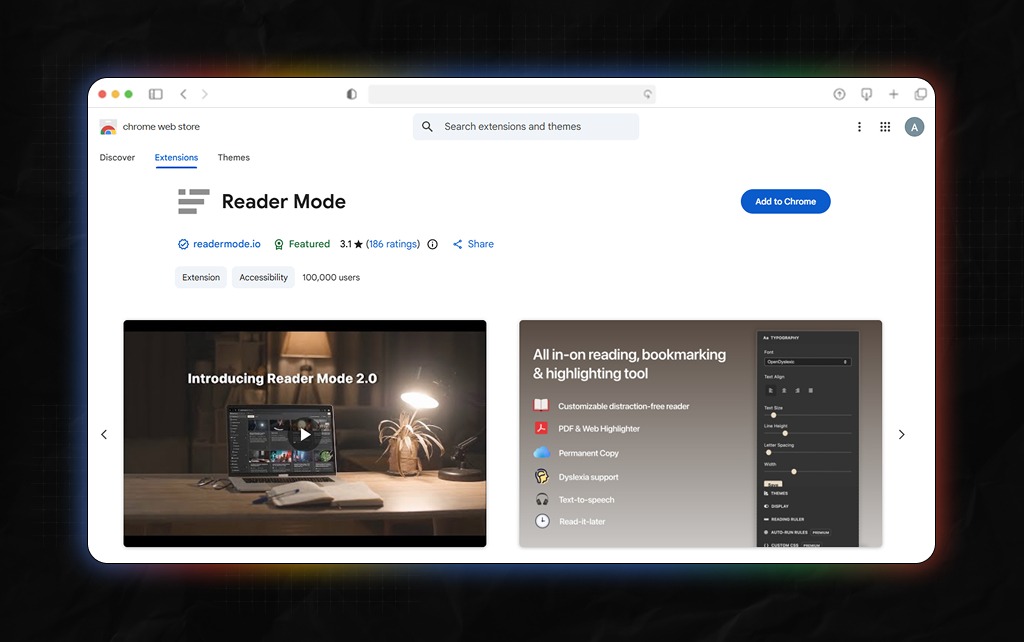
Task: Click the 3.1 star rating
Action: pyautogui.click(x=351, y=244)
